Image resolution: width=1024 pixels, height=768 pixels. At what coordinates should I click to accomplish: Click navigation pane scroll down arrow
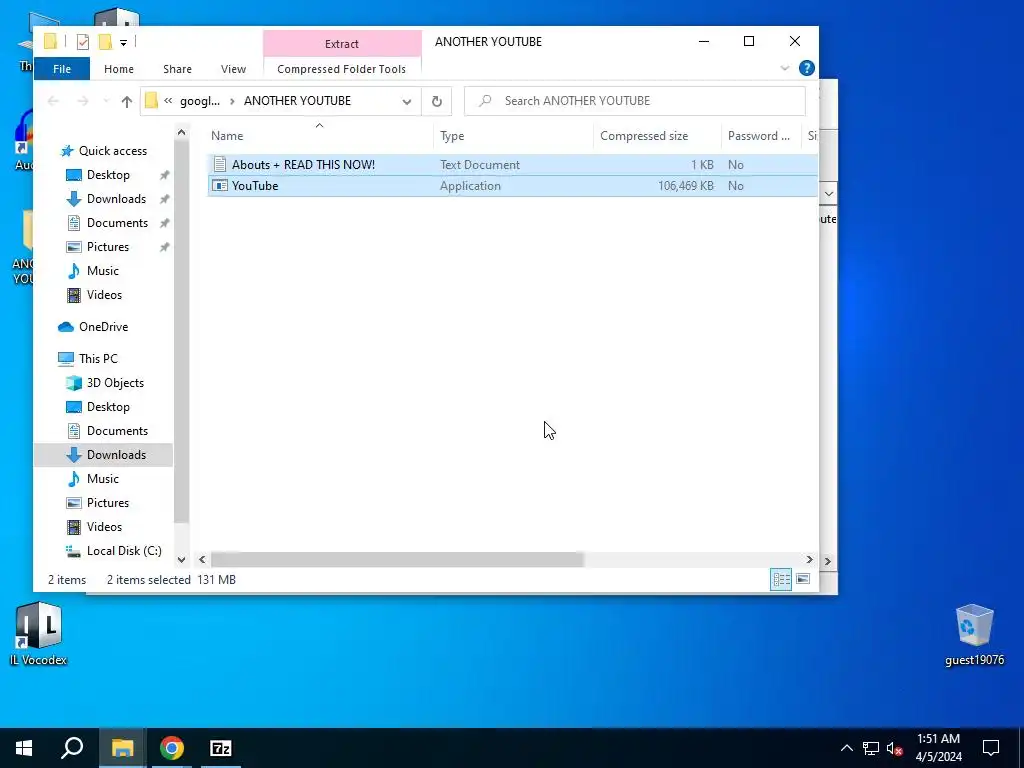click(182, 560)
